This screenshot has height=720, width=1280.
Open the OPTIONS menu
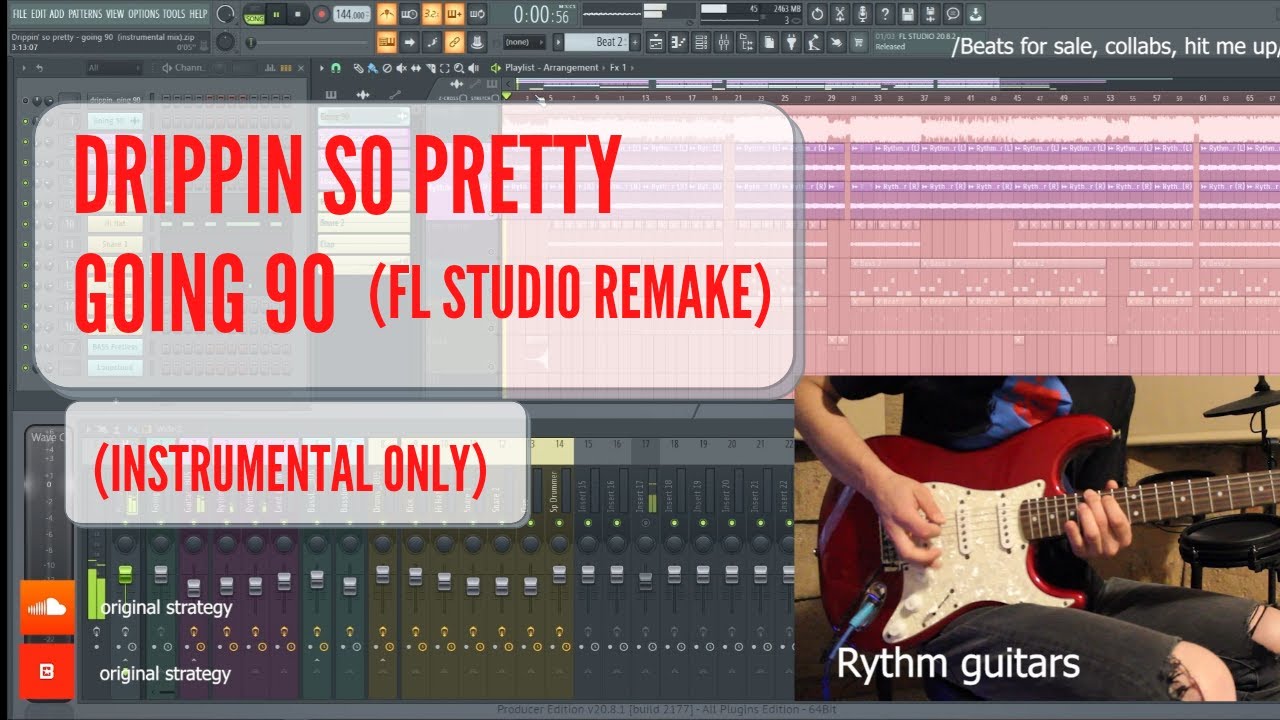click(144, 14)
